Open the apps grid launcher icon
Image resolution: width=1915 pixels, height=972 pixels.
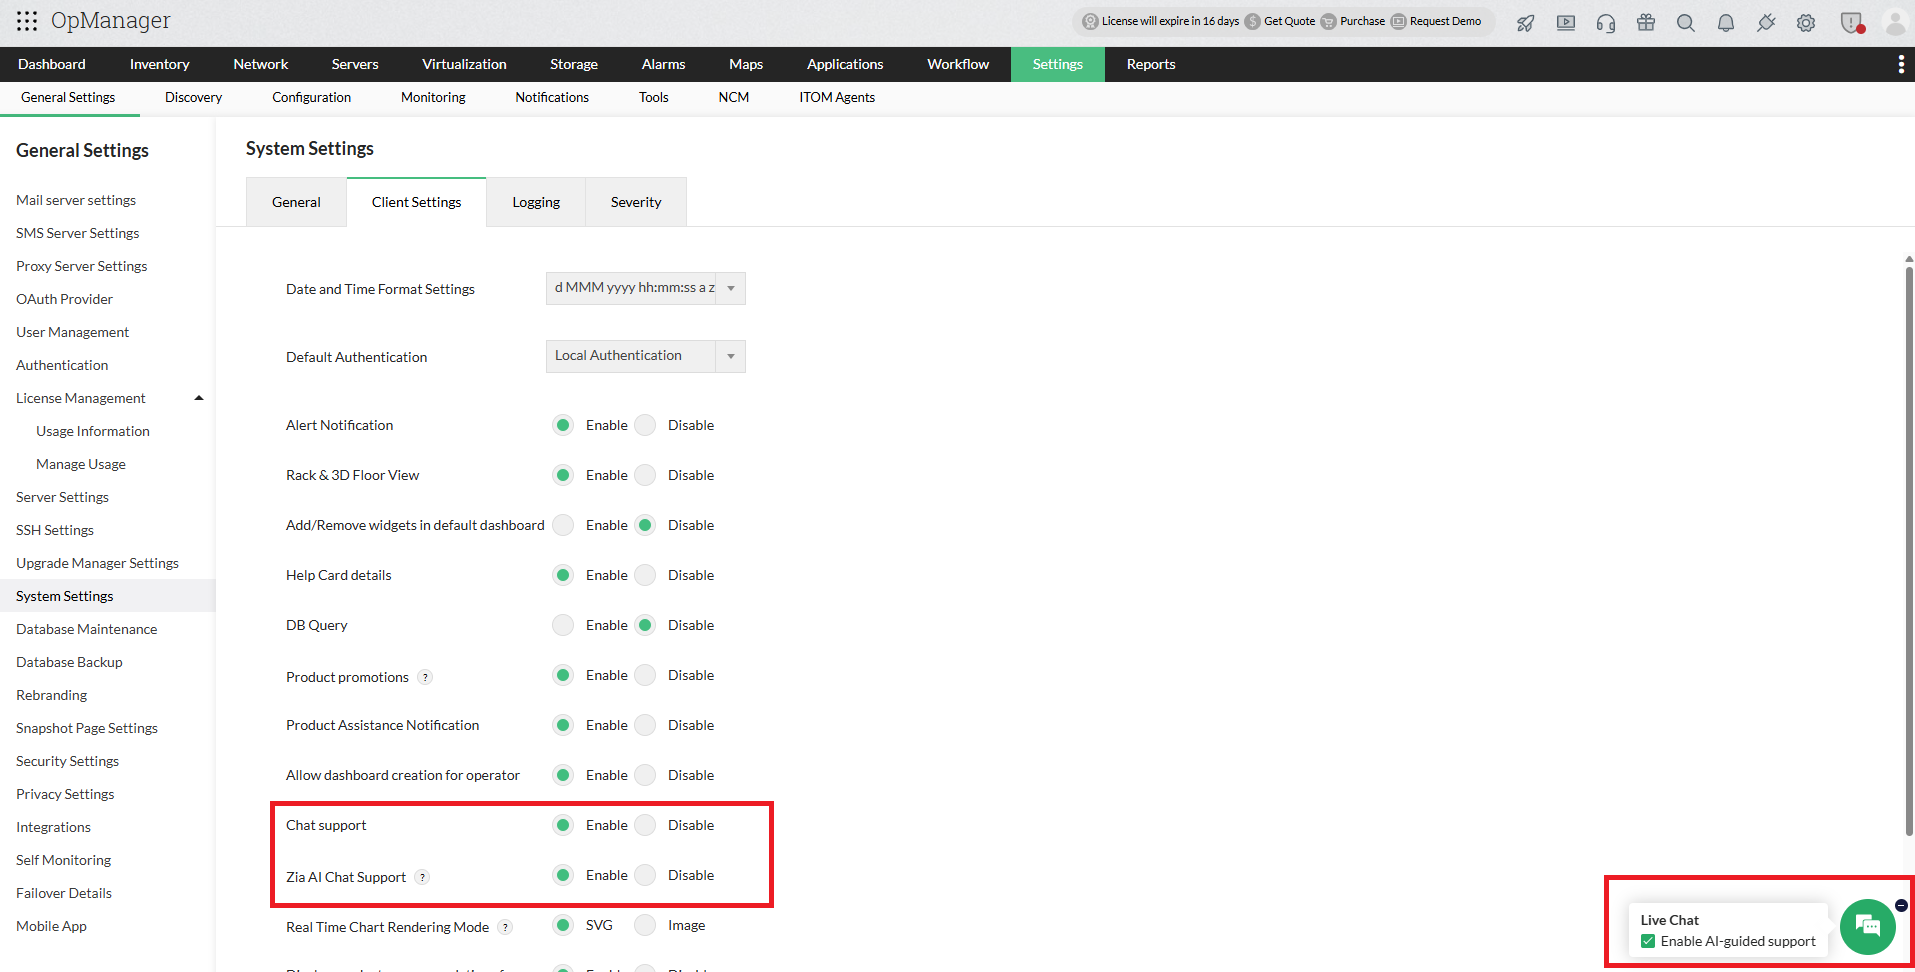pyautogui.click(x=27, y=21)
